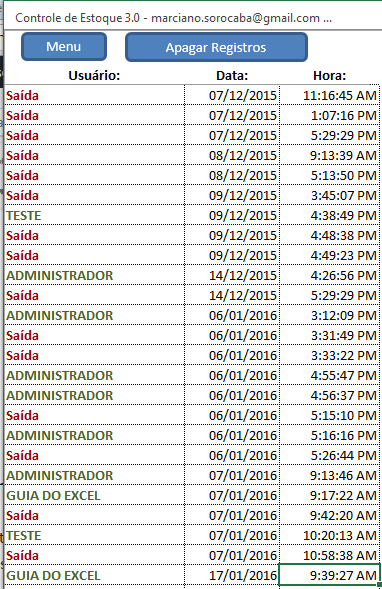Select the TESTE cell dated 09/12/2015
382x589 pixels.
tap(95, 215)
